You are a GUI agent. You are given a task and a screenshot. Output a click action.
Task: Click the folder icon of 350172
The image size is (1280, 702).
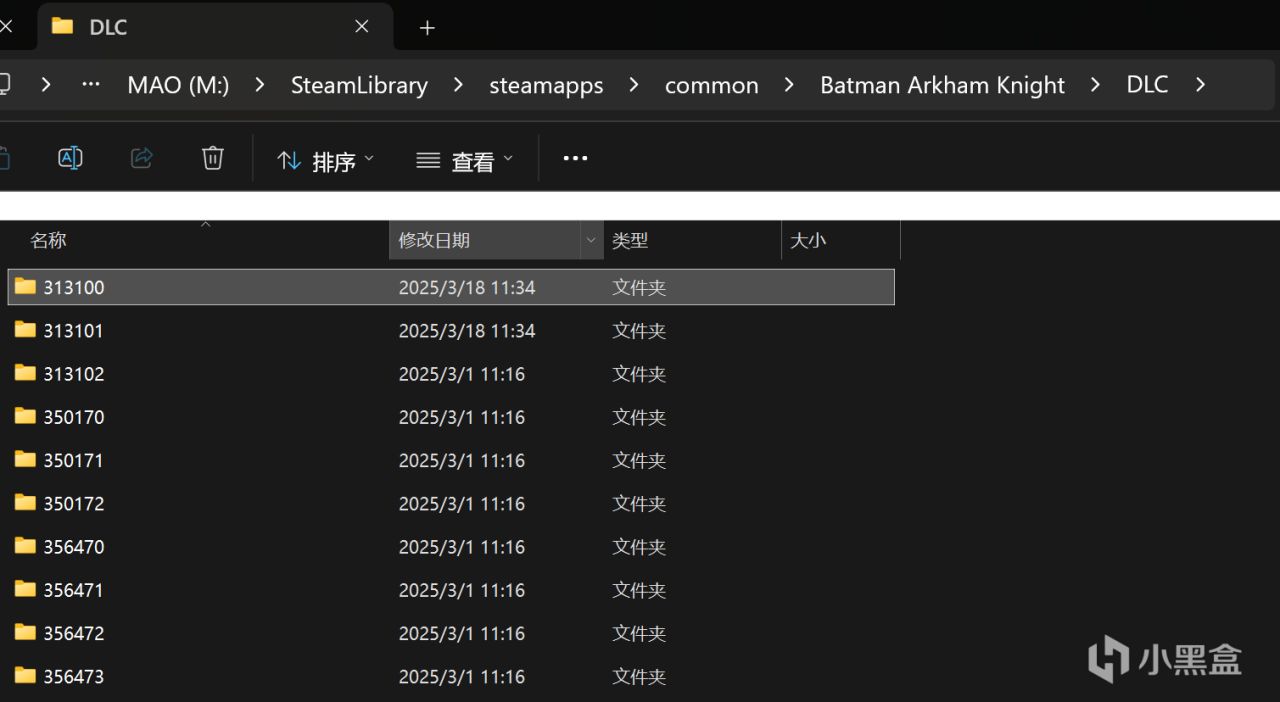pyautogui.click(x=25, y=502)
